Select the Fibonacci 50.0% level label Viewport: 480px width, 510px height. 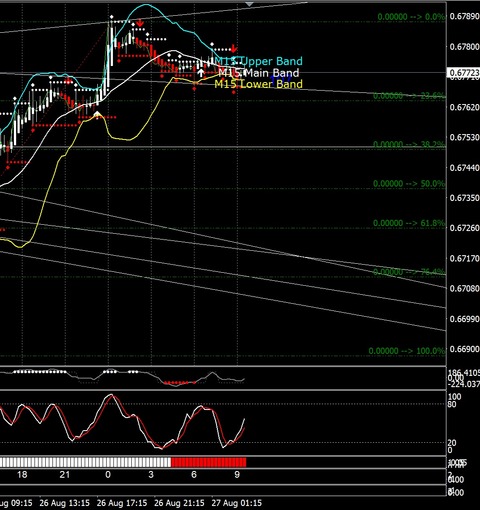point(409,184)
